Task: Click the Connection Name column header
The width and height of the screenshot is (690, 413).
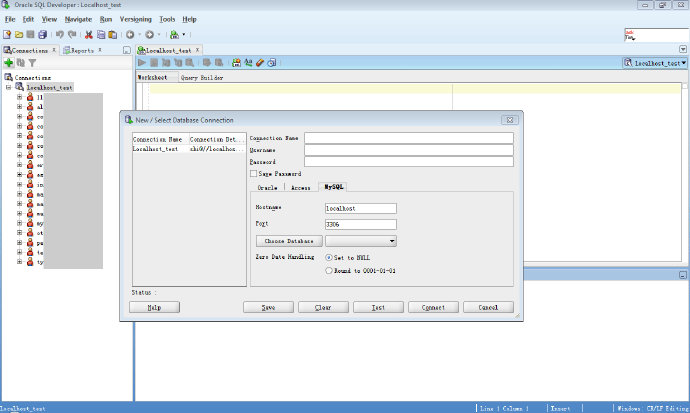Action: (x=161, y=139)
